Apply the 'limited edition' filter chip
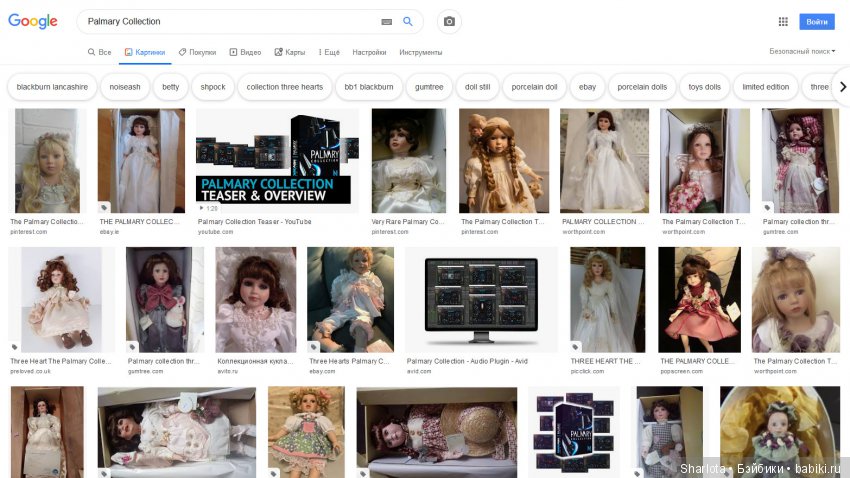This screenshot has height=478, width=850. click(x=765, y=87)
